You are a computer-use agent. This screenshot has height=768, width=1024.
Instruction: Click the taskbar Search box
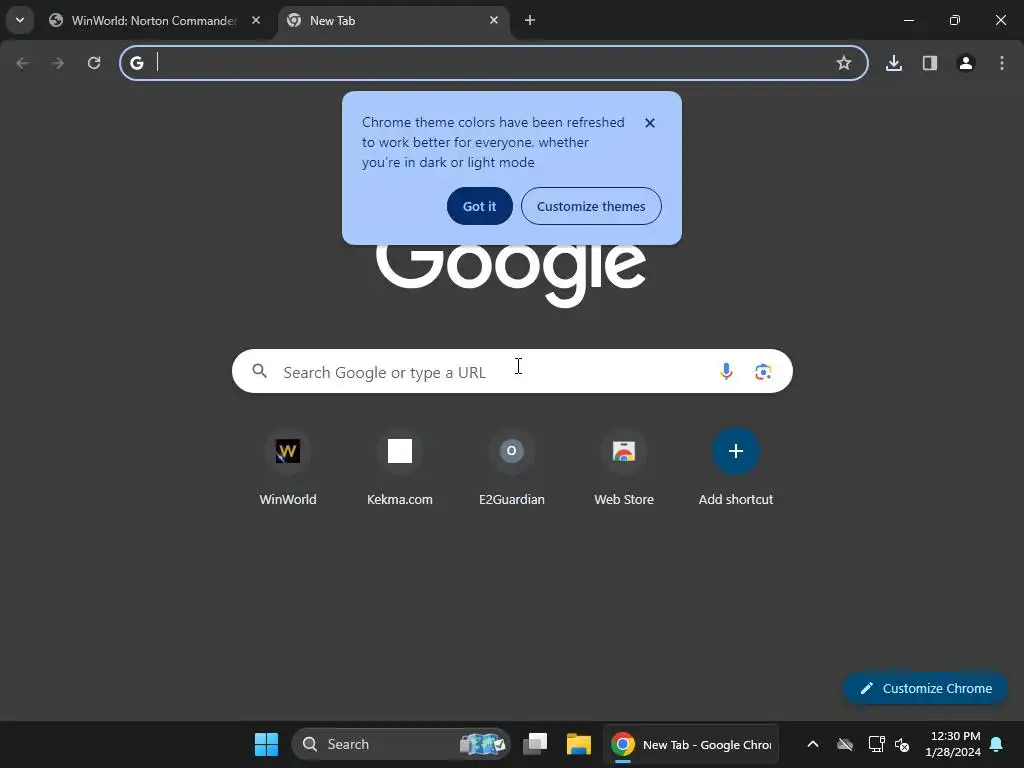(401, 744)
